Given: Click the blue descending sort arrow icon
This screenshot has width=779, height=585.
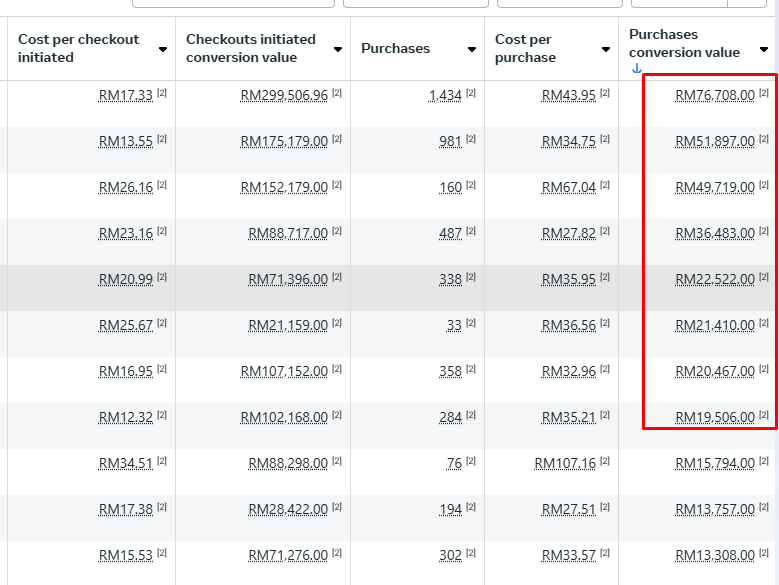Looking at the screenshot, I should pos(636,69).
